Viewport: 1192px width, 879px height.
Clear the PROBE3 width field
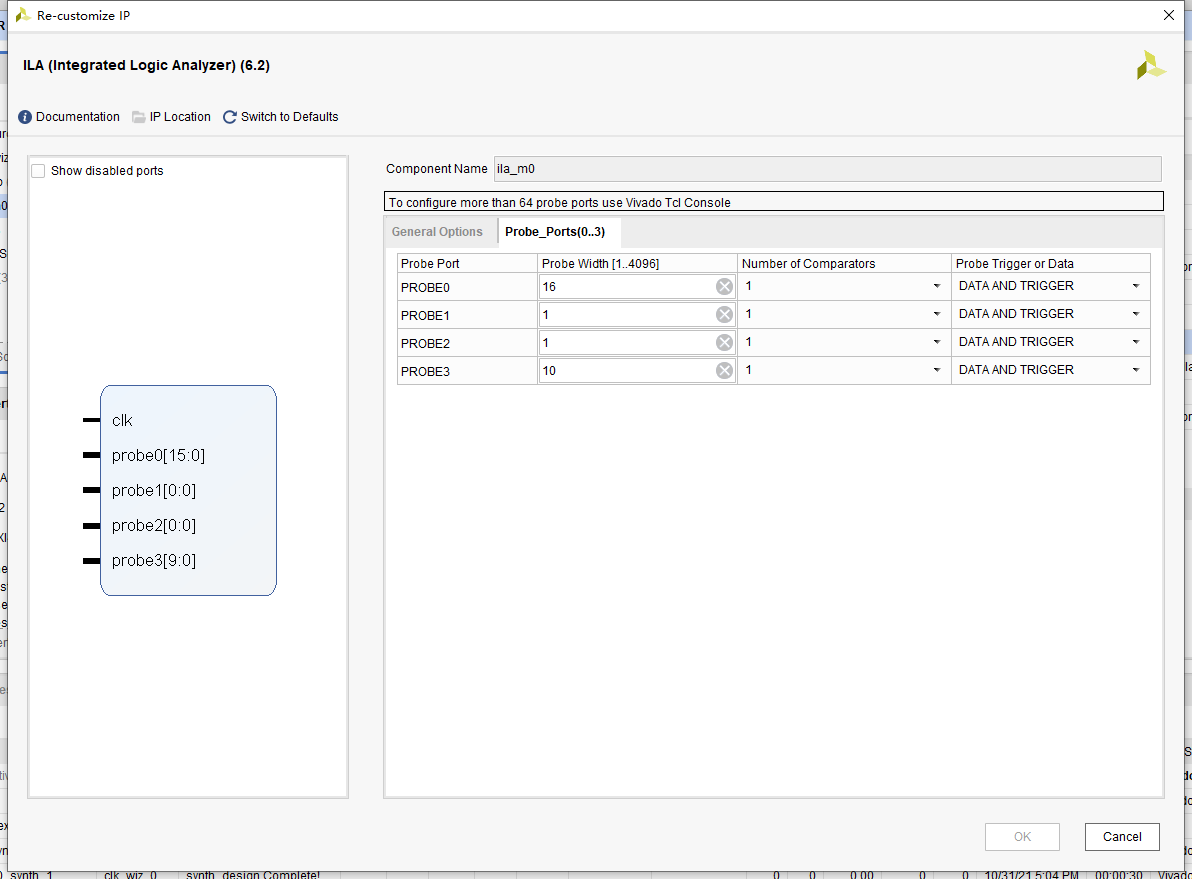point(724,370)
